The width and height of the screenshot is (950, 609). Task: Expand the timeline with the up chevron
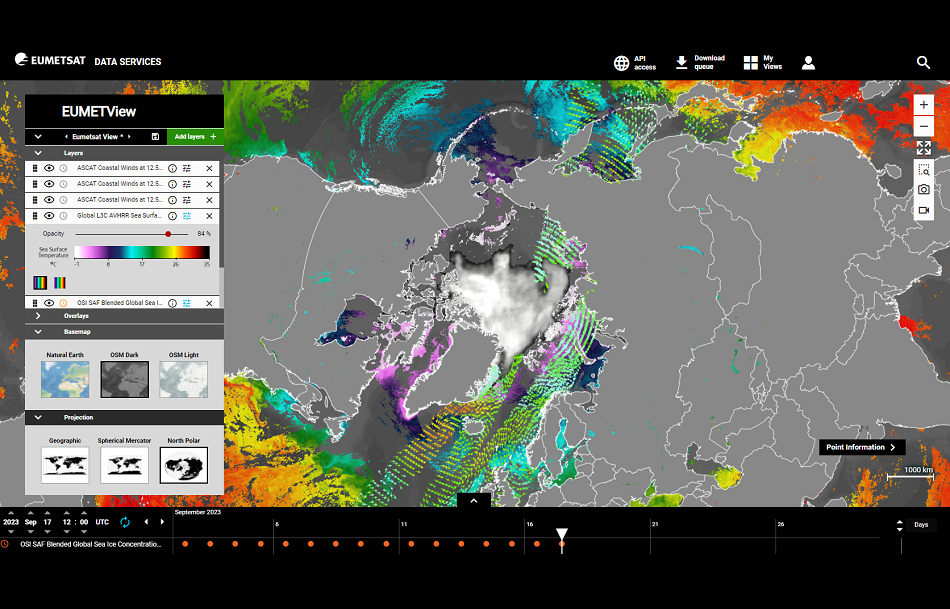474,501
